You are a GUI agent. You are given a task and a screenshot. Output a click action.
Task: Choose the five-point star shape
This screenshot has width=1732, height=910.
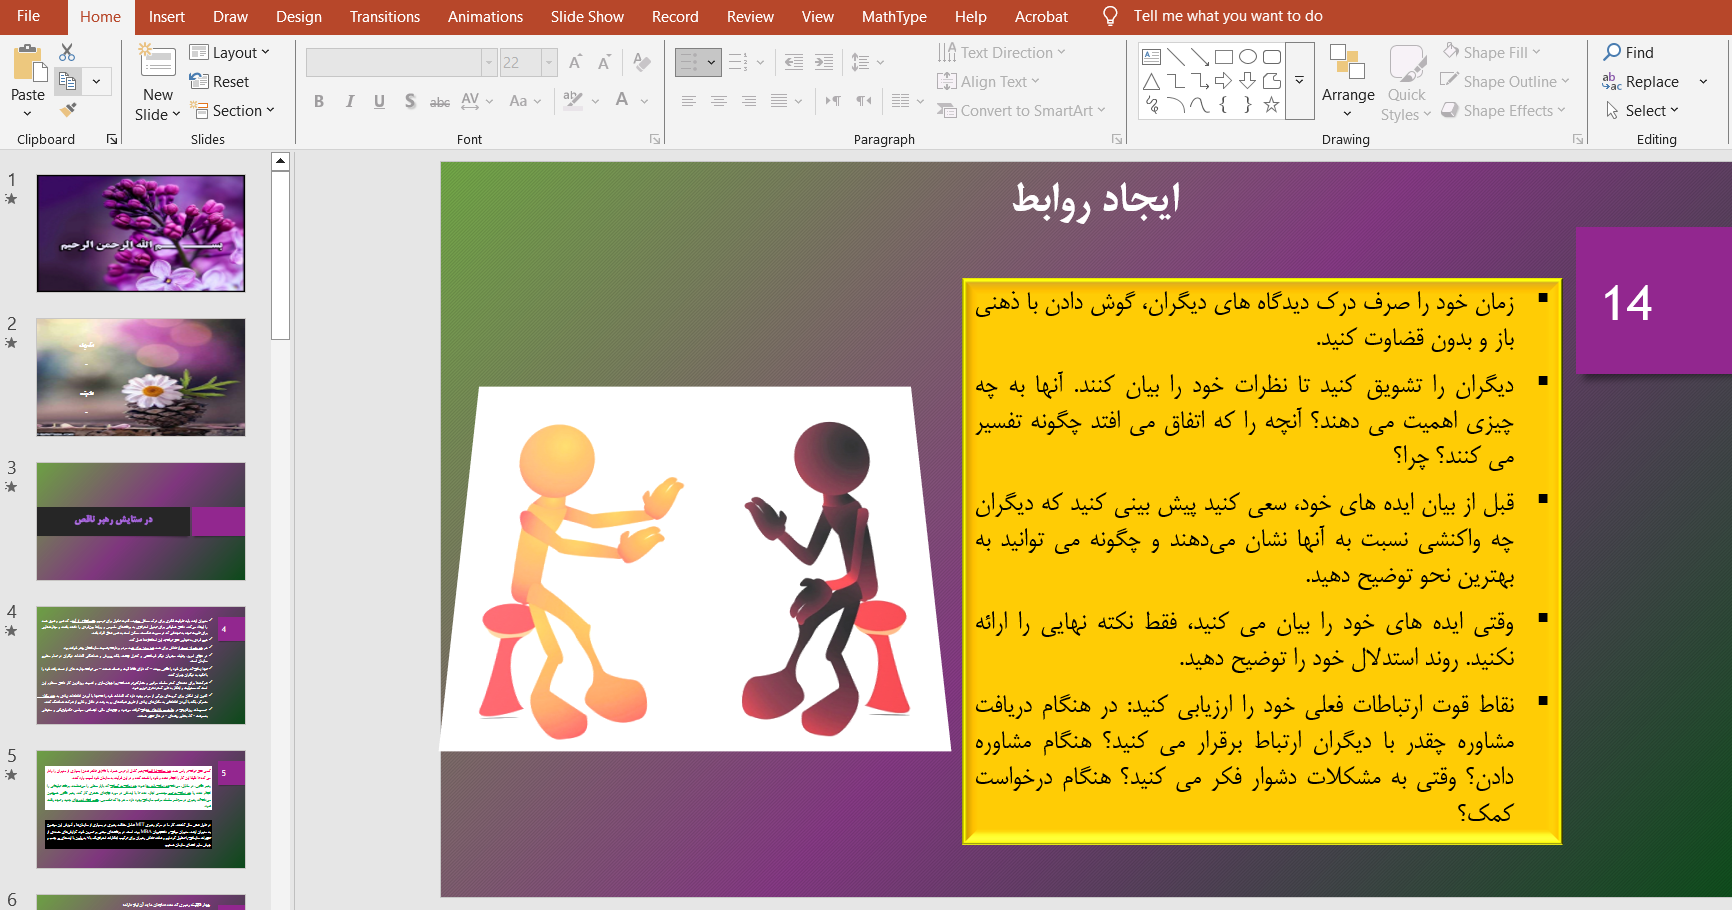[1271, 105]
